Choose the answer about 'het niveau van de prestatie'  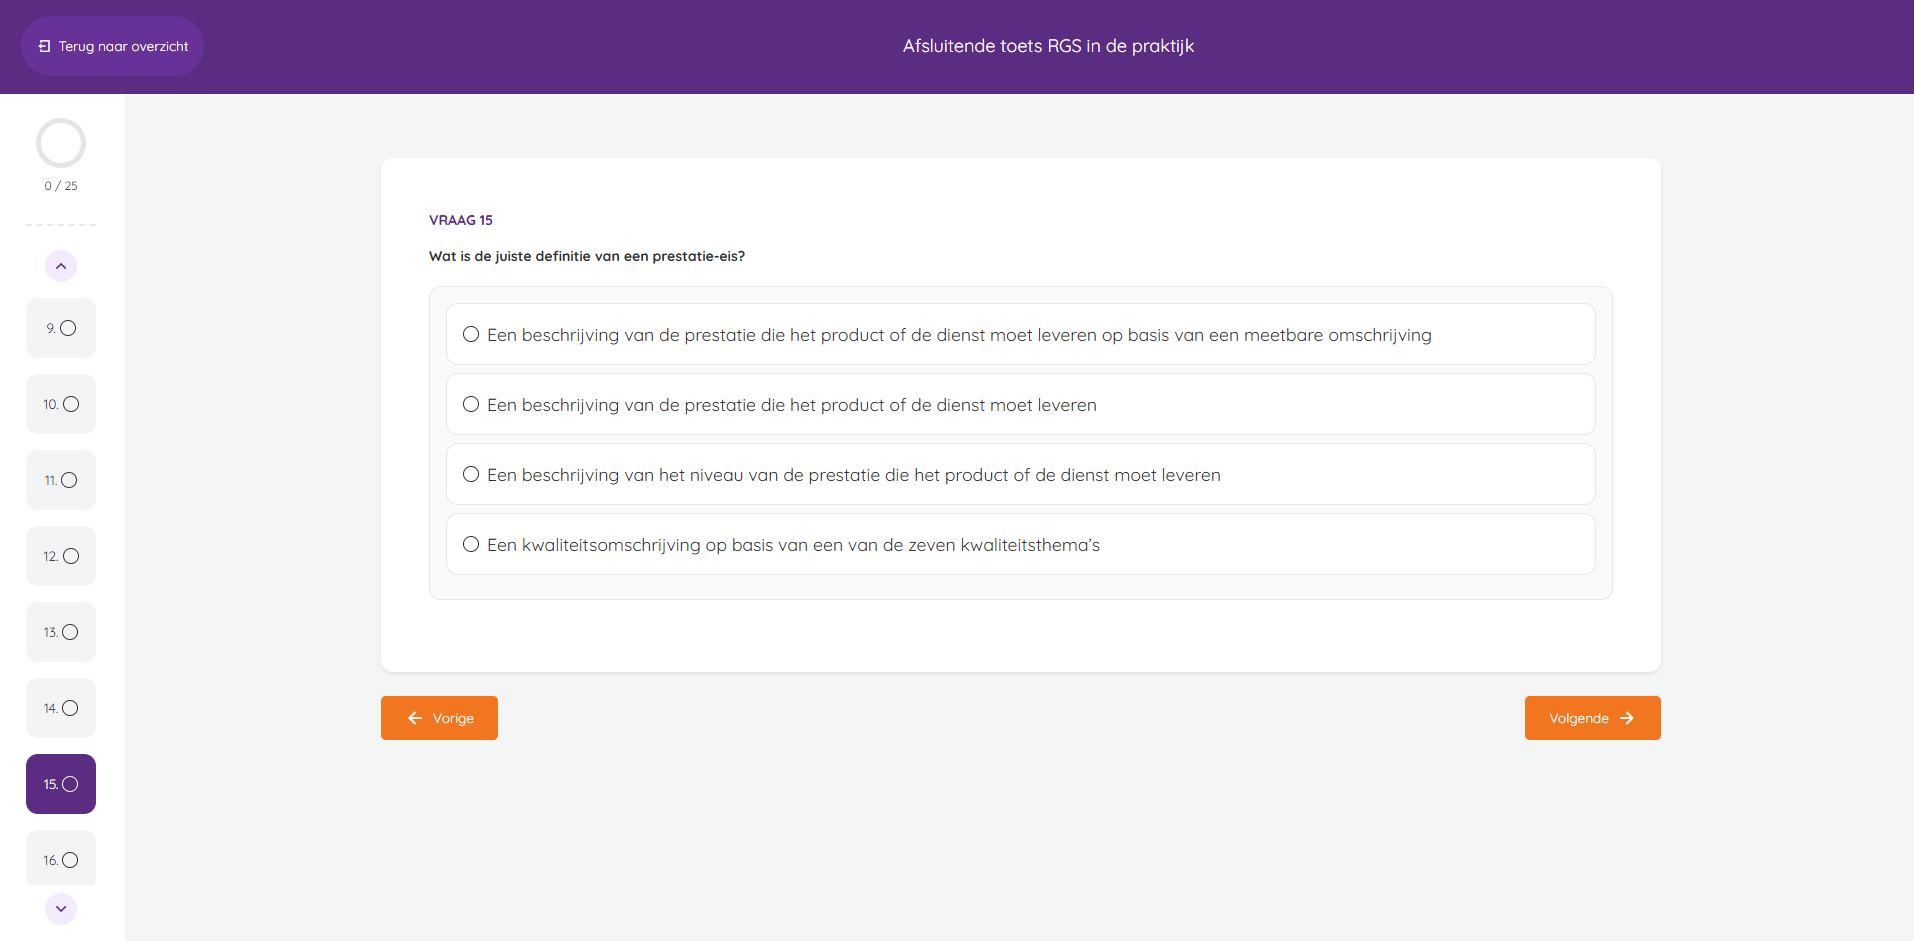(x=1020, y=474)
